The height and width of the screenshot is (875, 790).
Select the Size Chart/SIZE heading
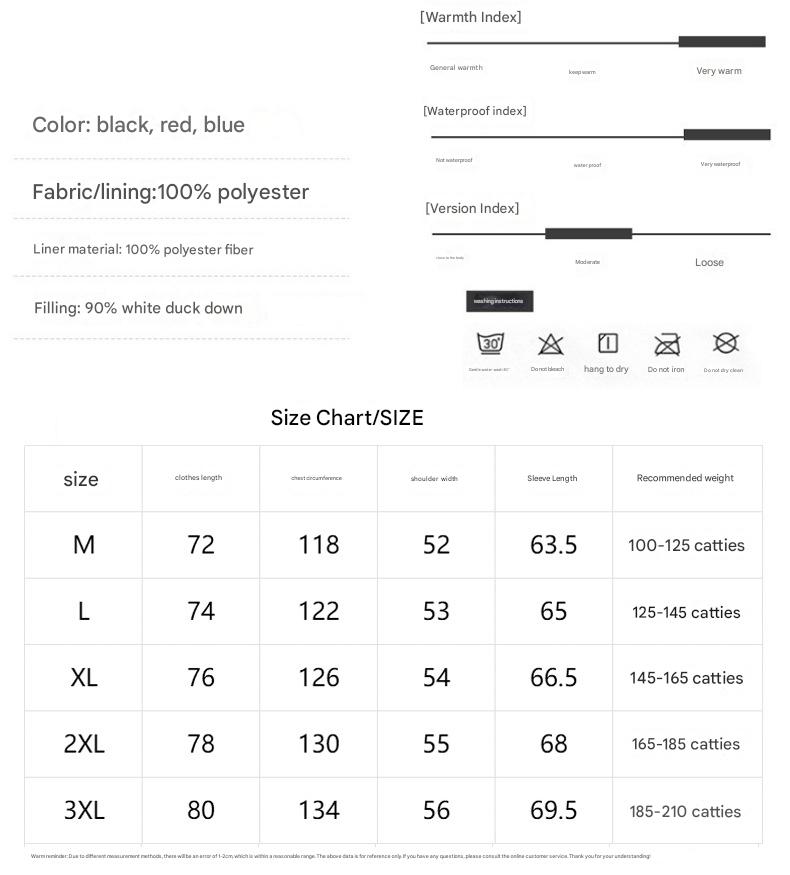[x=347, y=418]
